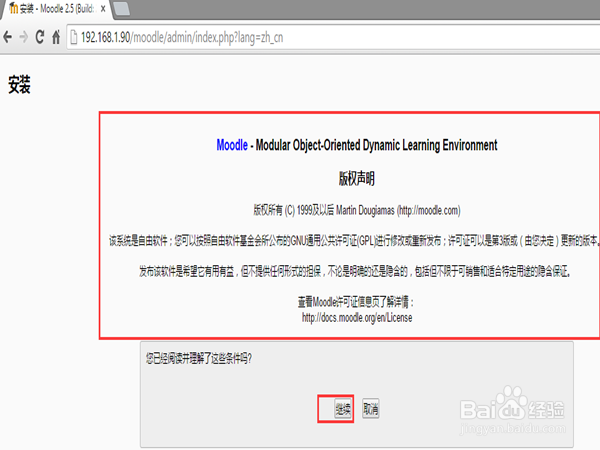
Task: Click the 查看Moodle许可证信息页了解详情 line
Action: point(356,302)
